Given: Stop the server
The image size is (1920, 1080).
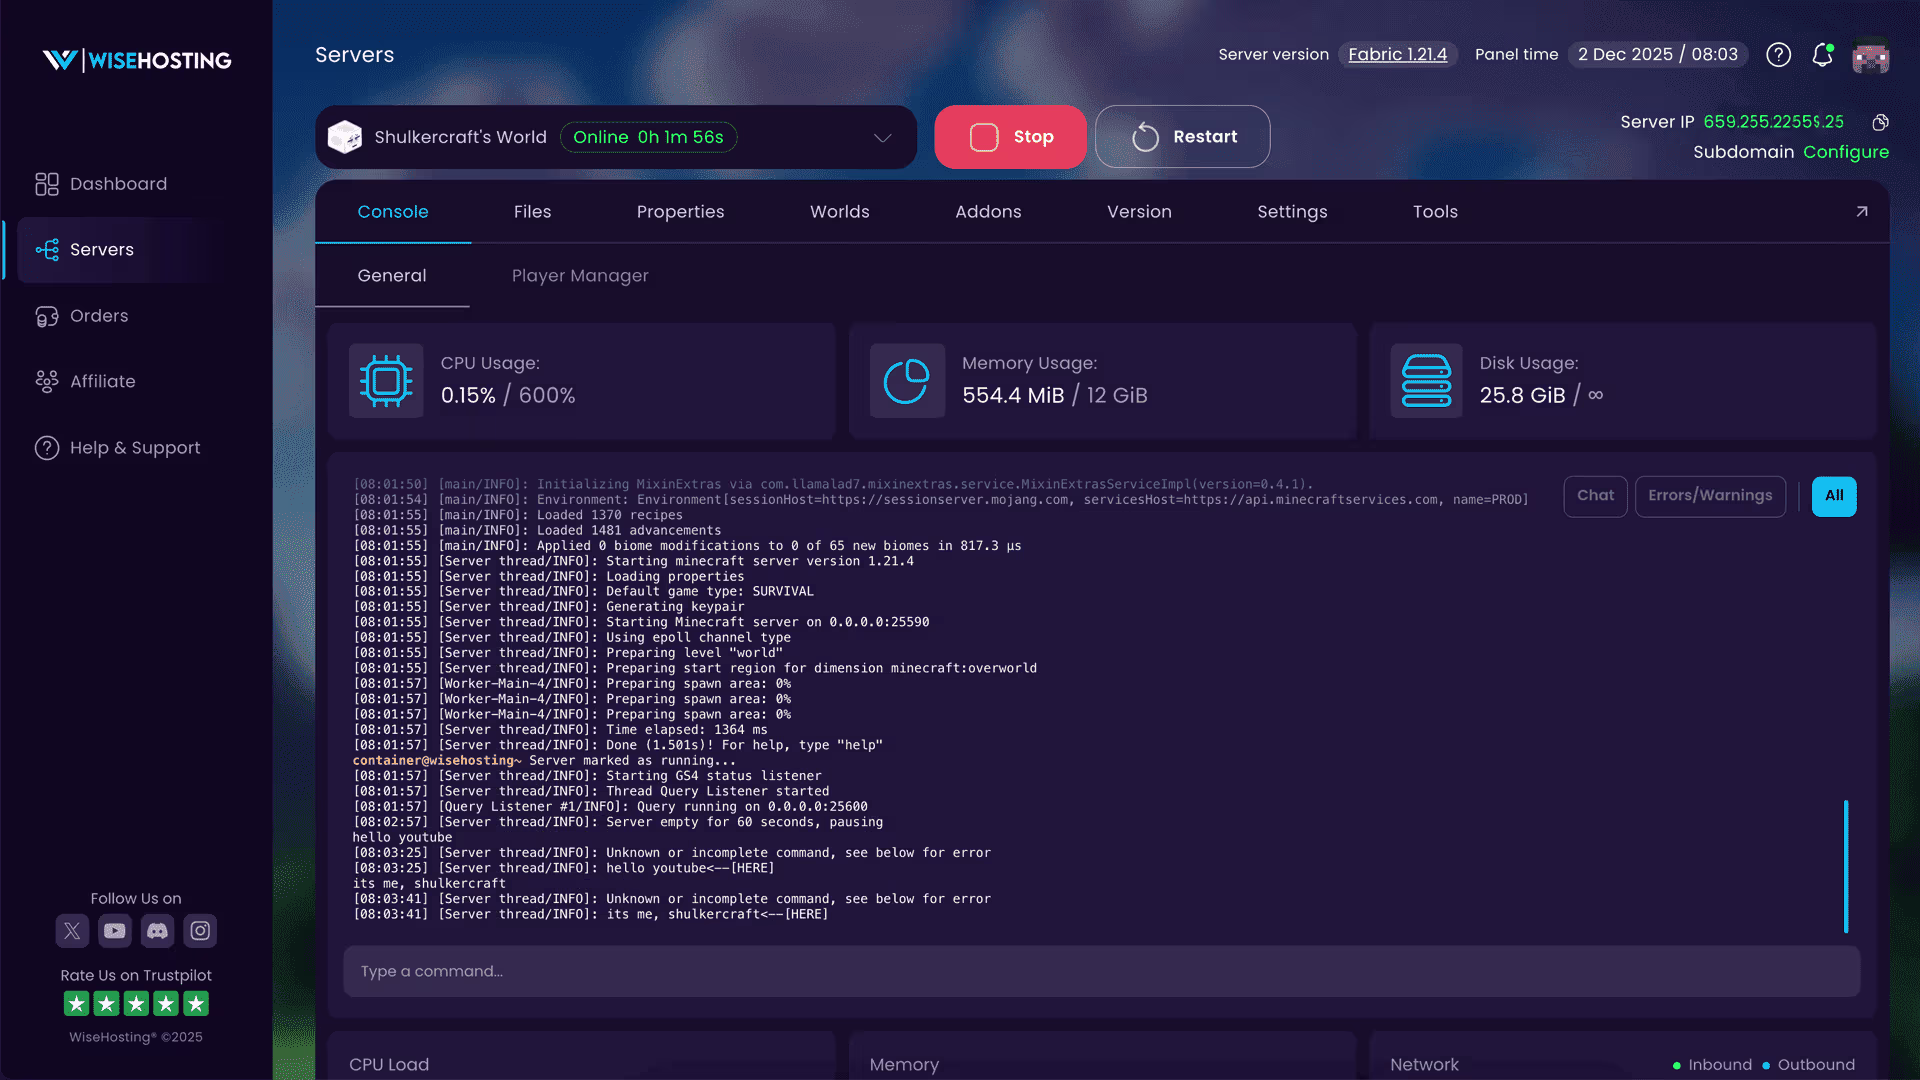Looking at the screenshot, I should pyautogui.click(x=1010, y=137).
